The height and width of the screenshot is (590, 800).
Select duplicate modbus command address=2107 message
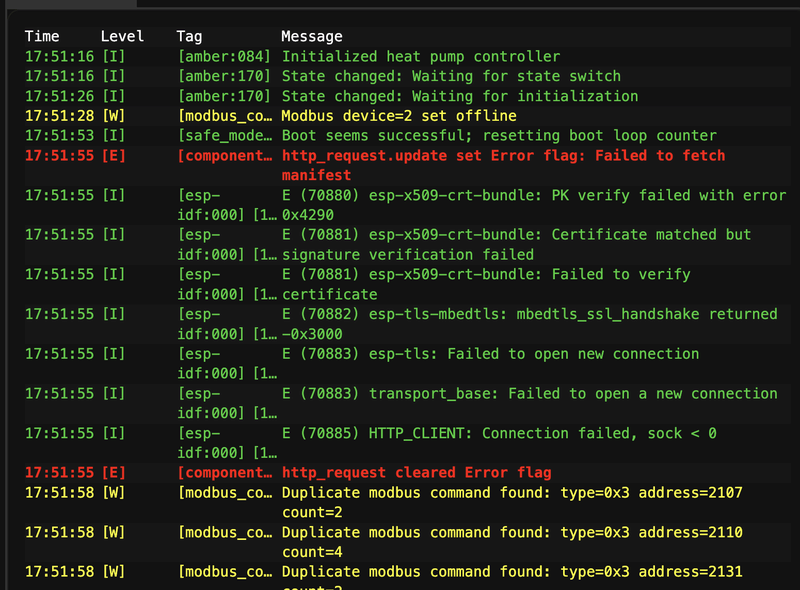pos(512,502)
